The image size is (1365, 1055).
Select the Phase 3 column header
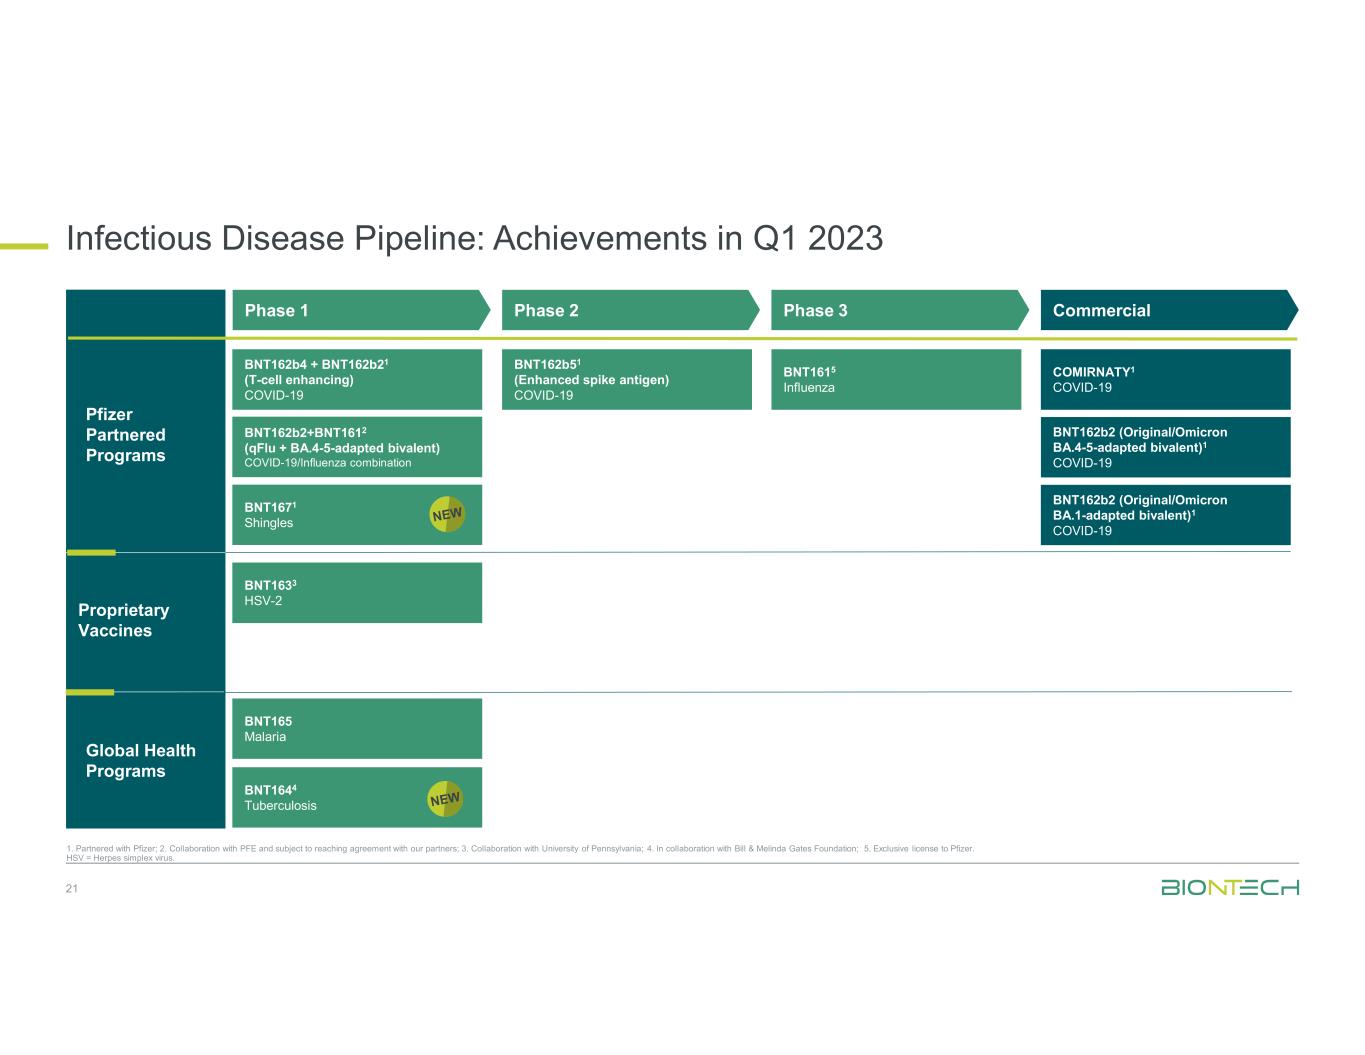click(900, 310)
